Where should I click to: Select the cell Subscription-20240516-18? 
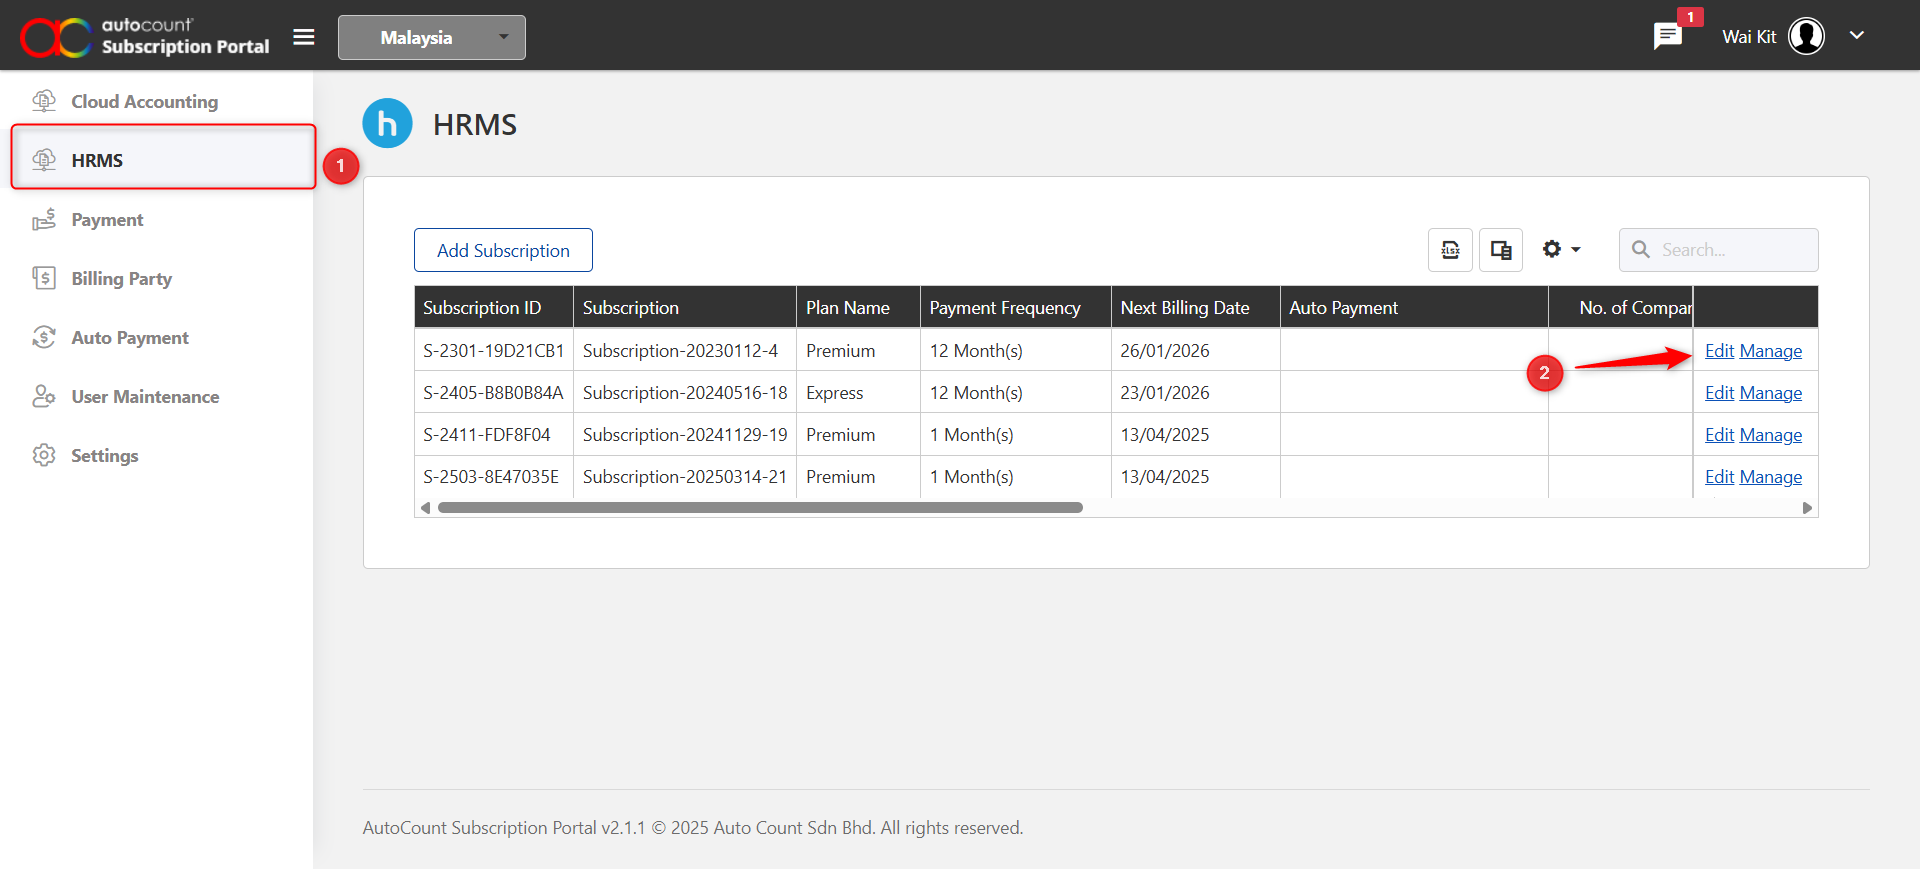point(685,393)
